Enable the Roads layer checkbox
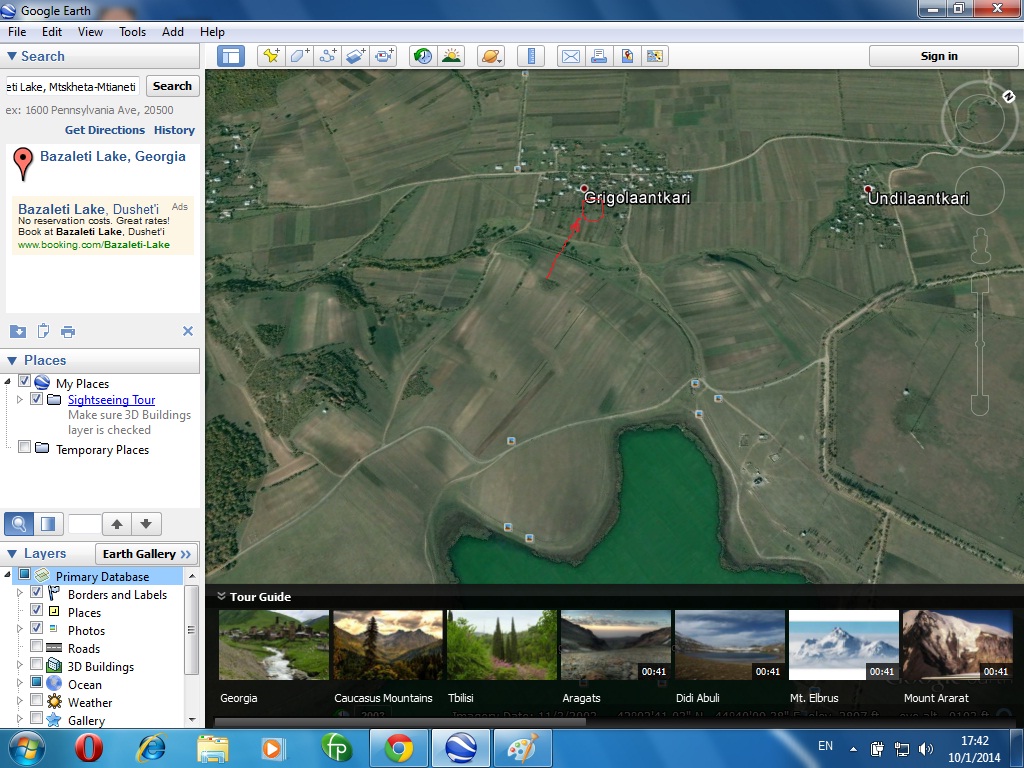 click(37, 647)
